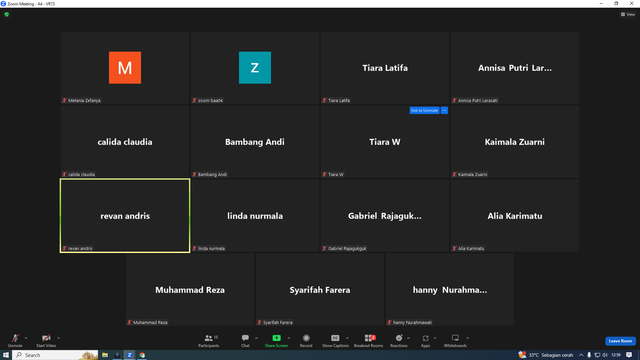Viewport: 640px width, 360px height.
Task: Open Breakout Rooms
Action: point(369,340)
